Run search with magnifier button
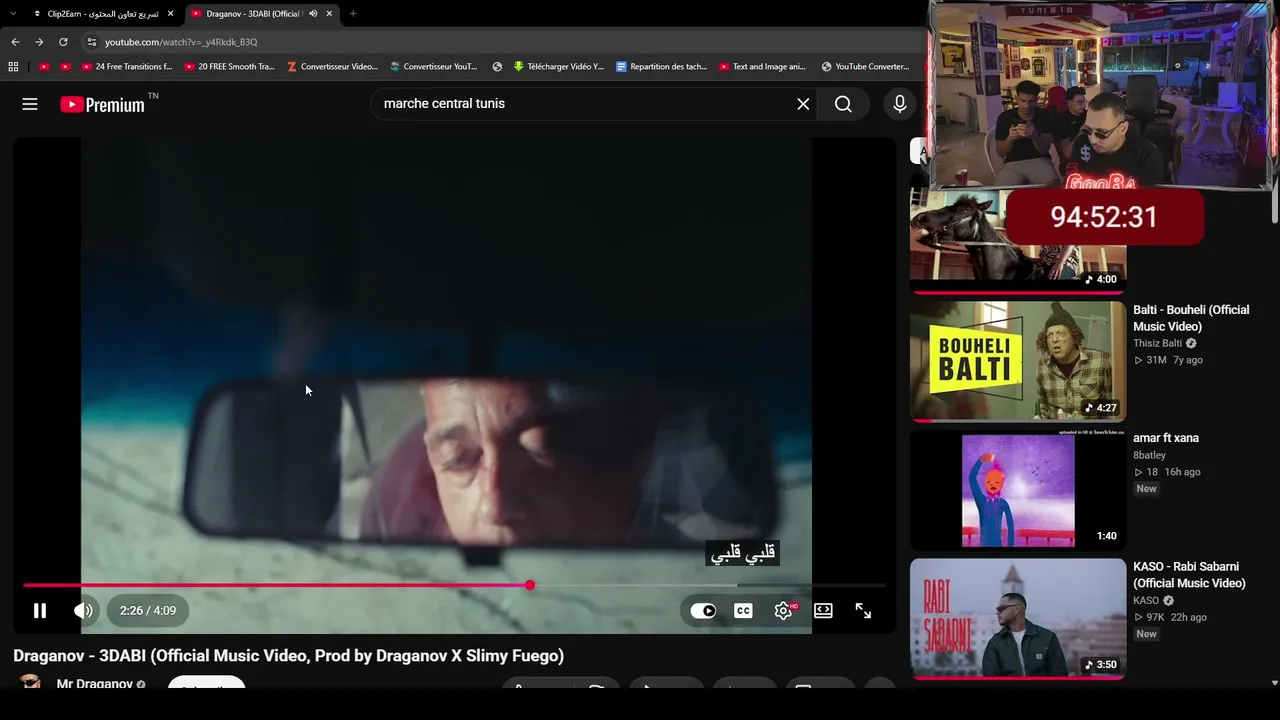The width and height of the screenshot is (1280, 720). click(x=843, y=104)
